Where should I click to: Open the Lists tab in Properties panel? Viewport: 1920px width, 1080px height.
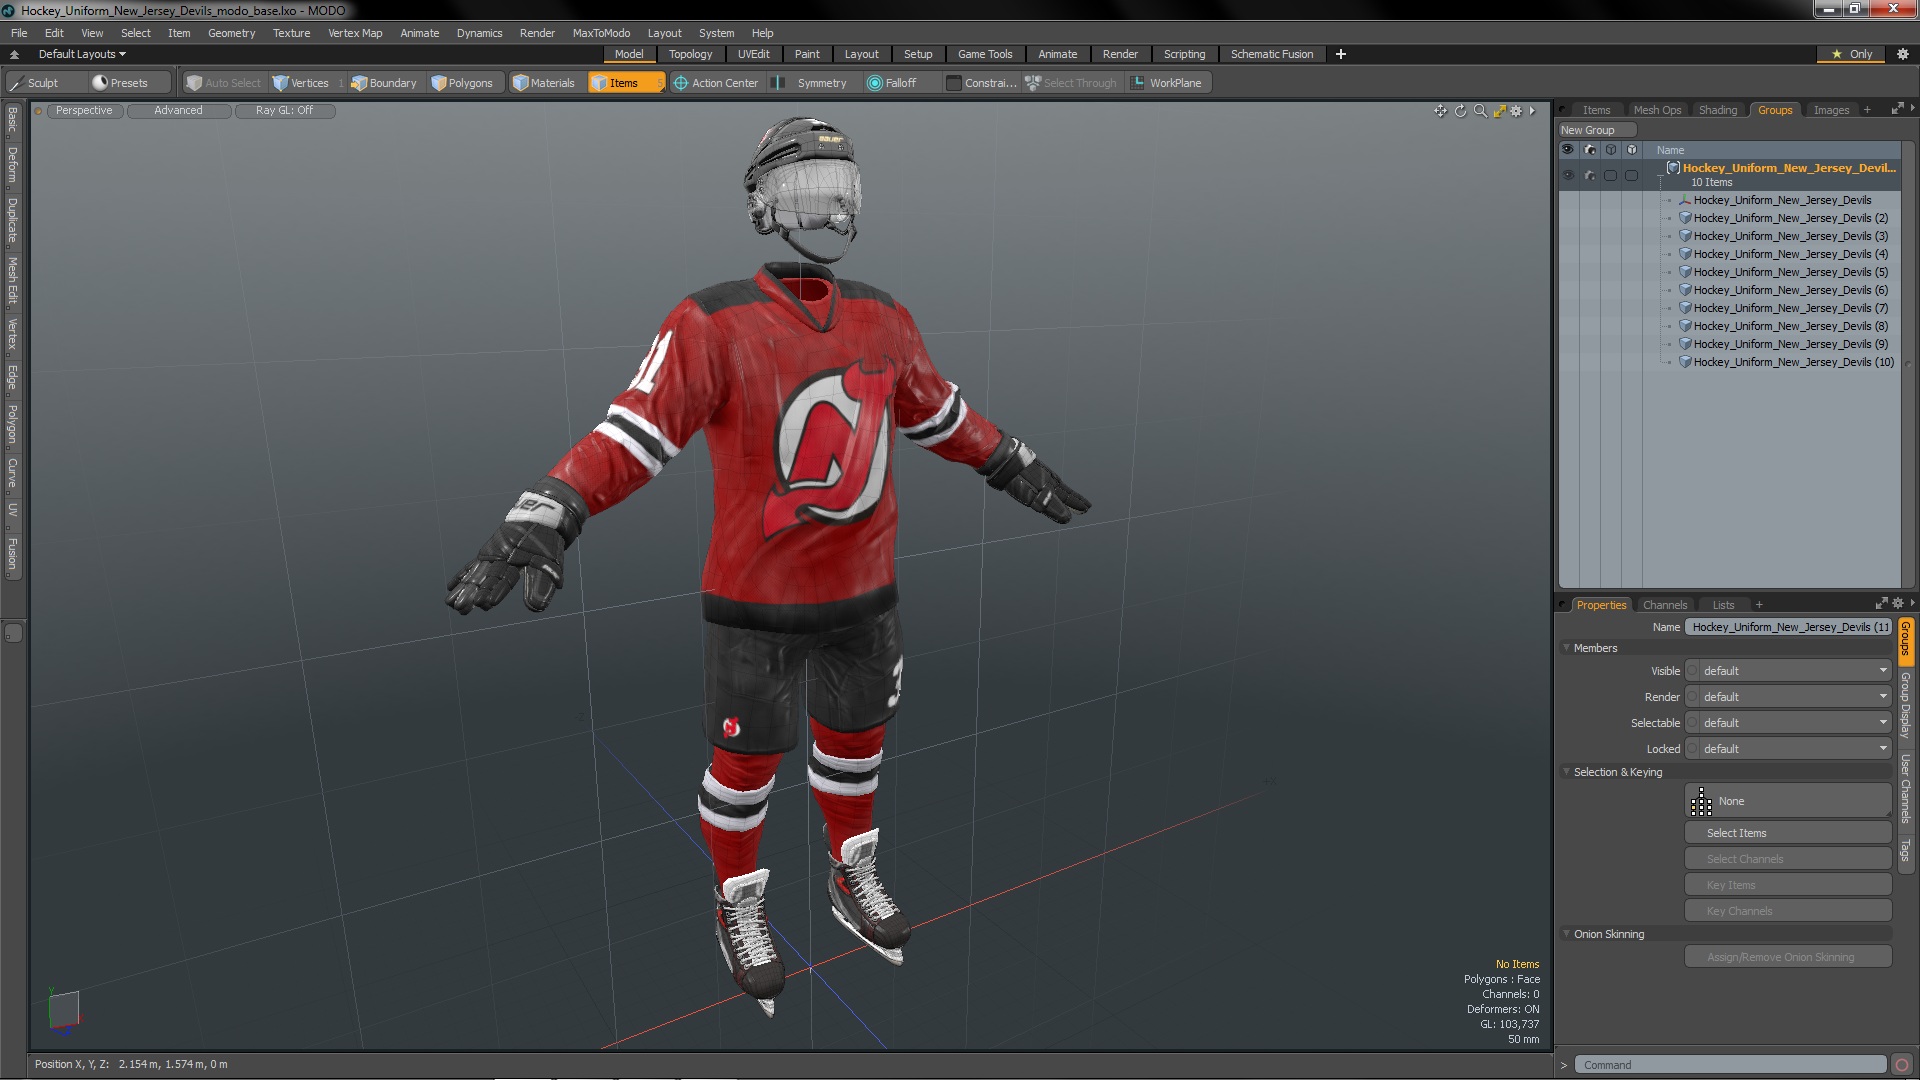pos(1723,605)
